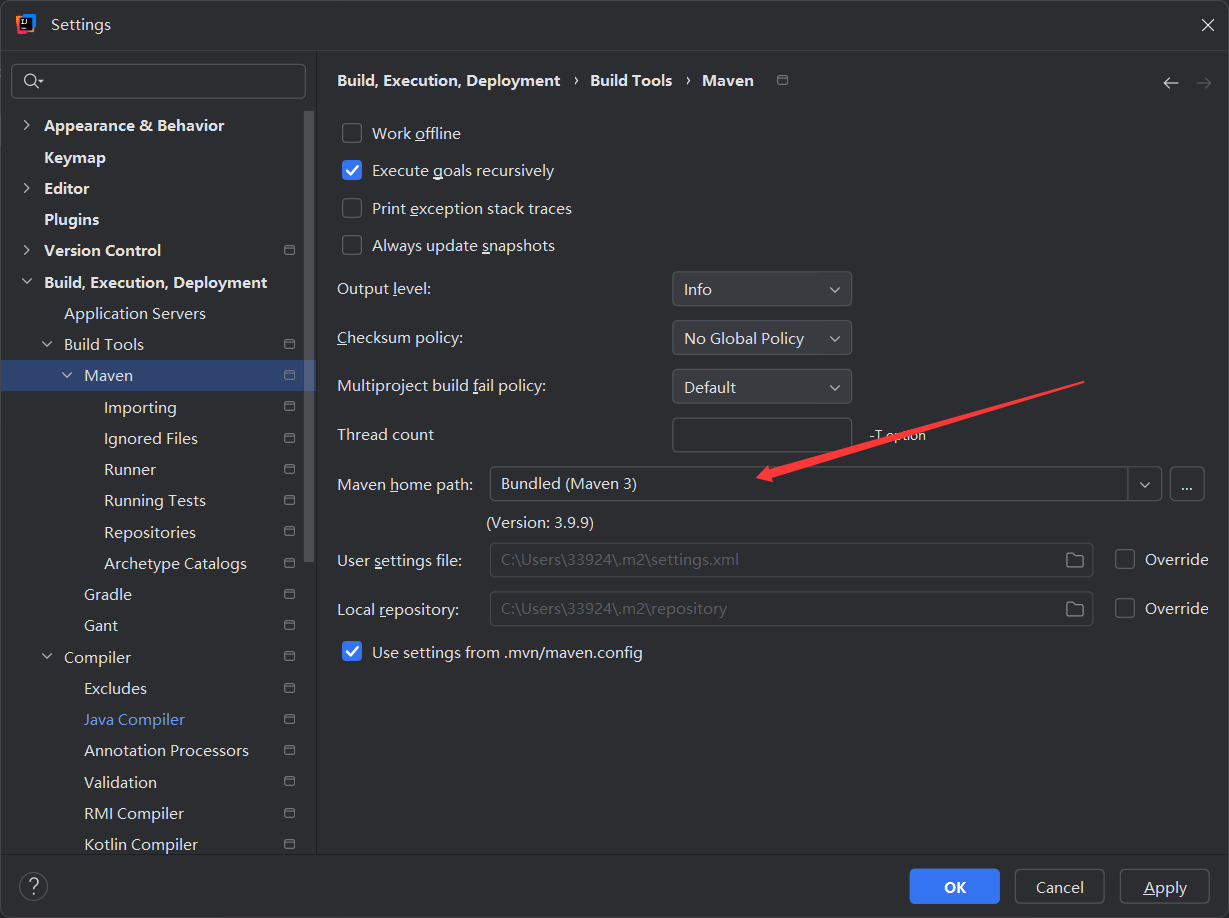This screenshot has height=918, width=1229.
Task: Click project icon on Repositories row
Action: coord(290,532)
